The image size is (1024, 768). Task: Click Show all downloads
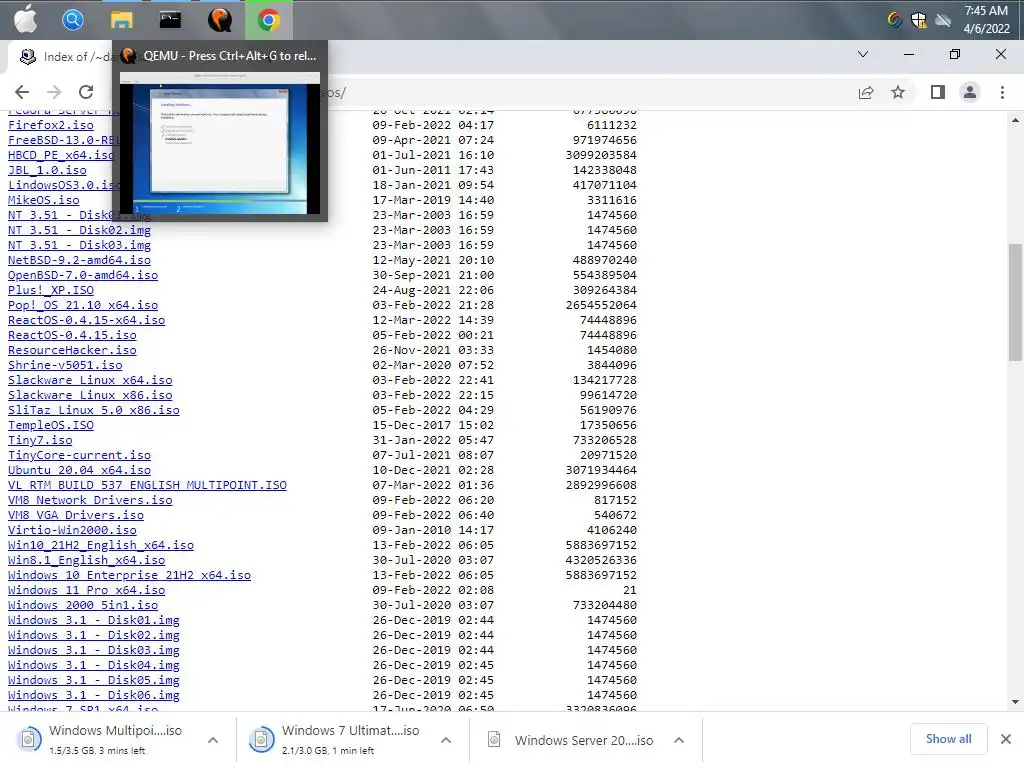[948, 739]
